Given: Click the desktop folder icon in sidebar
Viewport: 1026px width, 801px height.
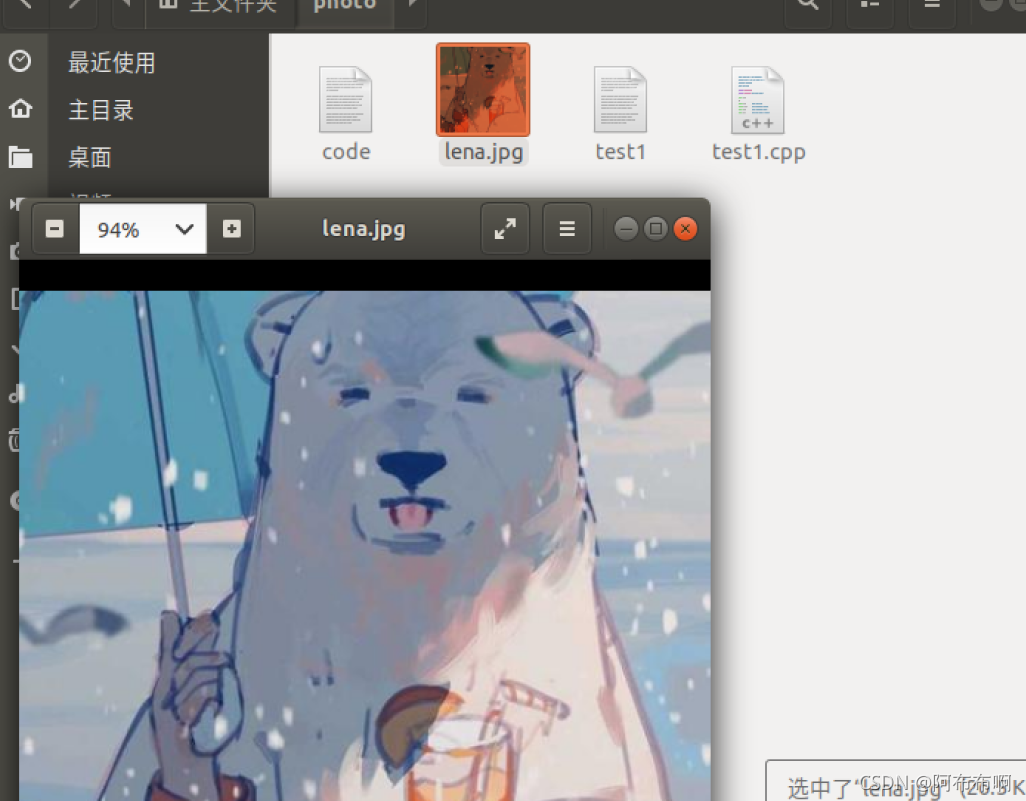Looking at the screenshot, I should [x=20, y=157].
